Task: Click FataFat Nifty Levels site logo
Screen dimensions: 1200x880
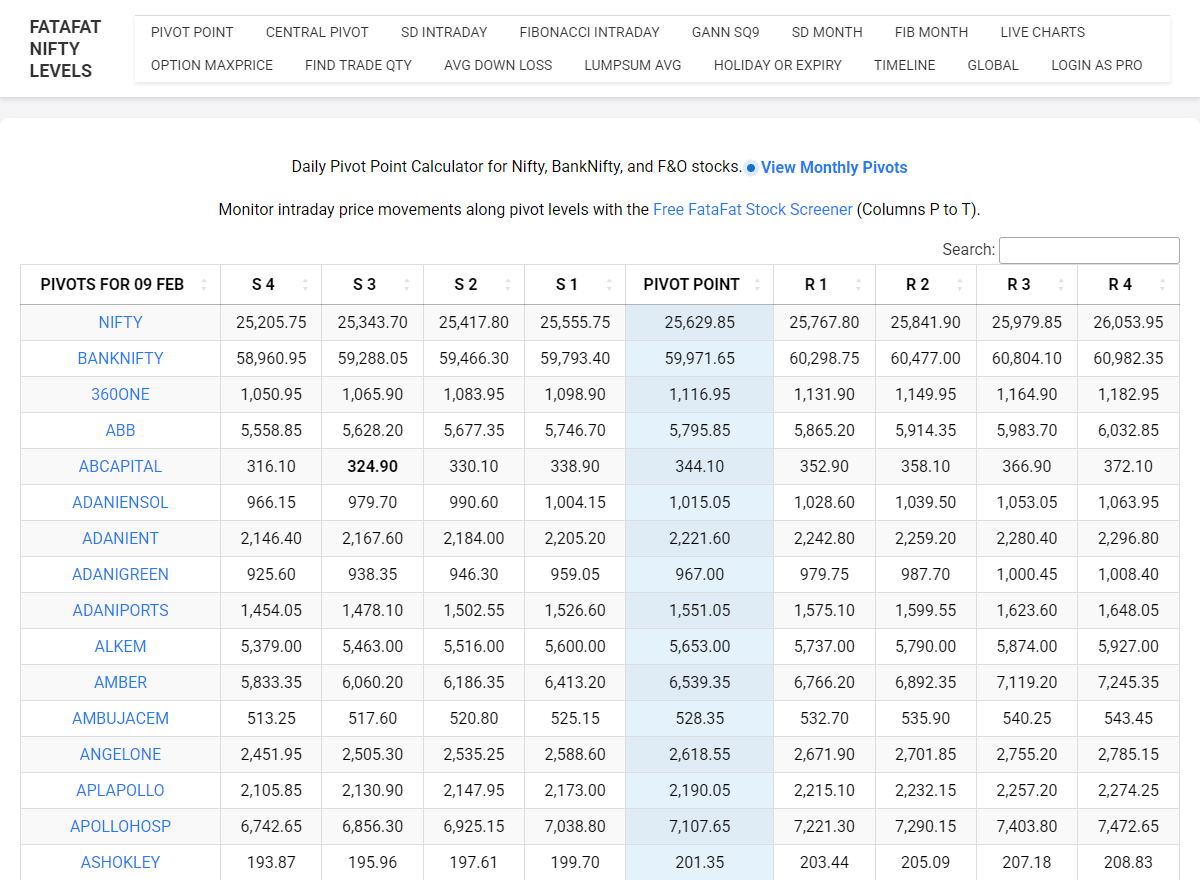Action: point(65,48)
